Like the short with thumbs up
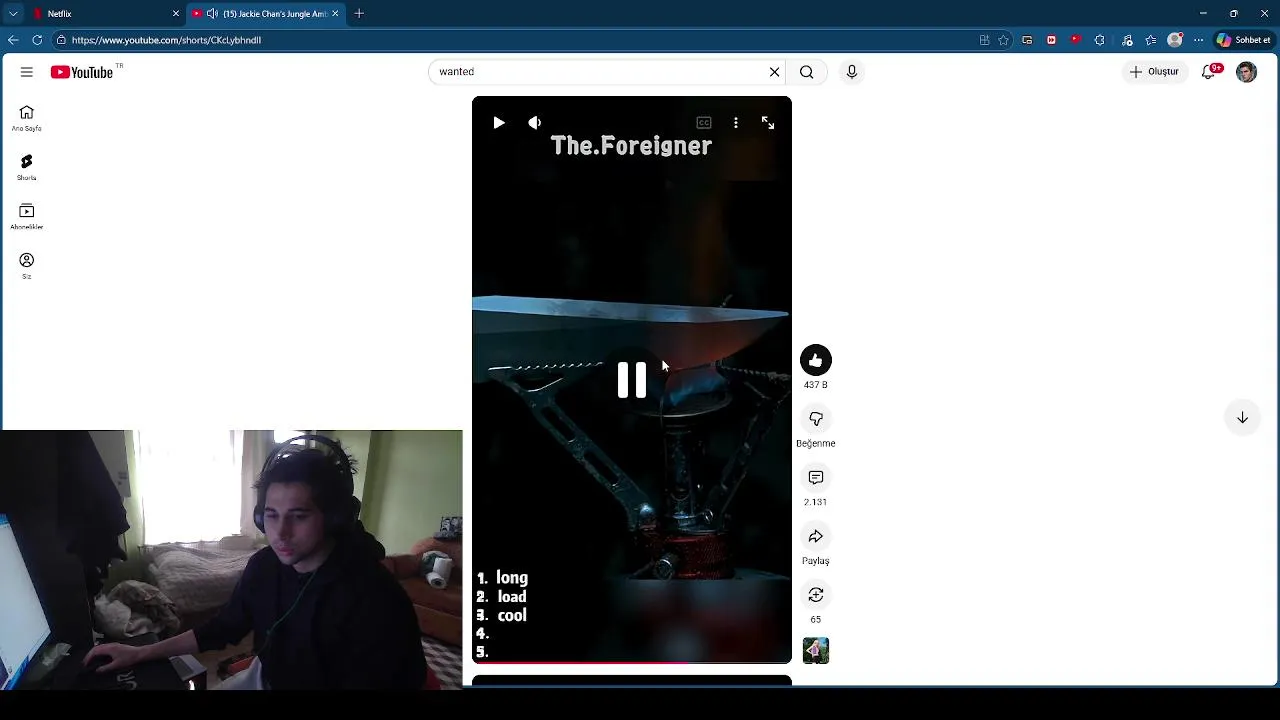The image size is (1280, 720). [x=816, y=360]
